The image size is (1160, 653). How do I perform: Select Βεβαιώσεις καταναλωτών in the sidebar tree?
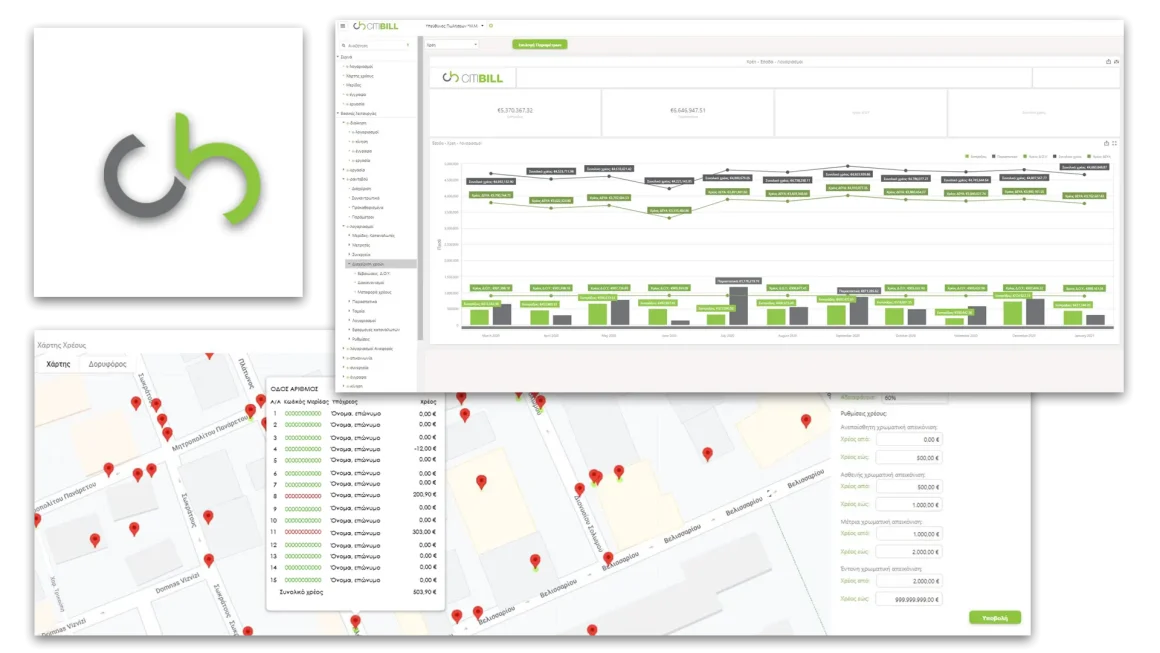376,330
